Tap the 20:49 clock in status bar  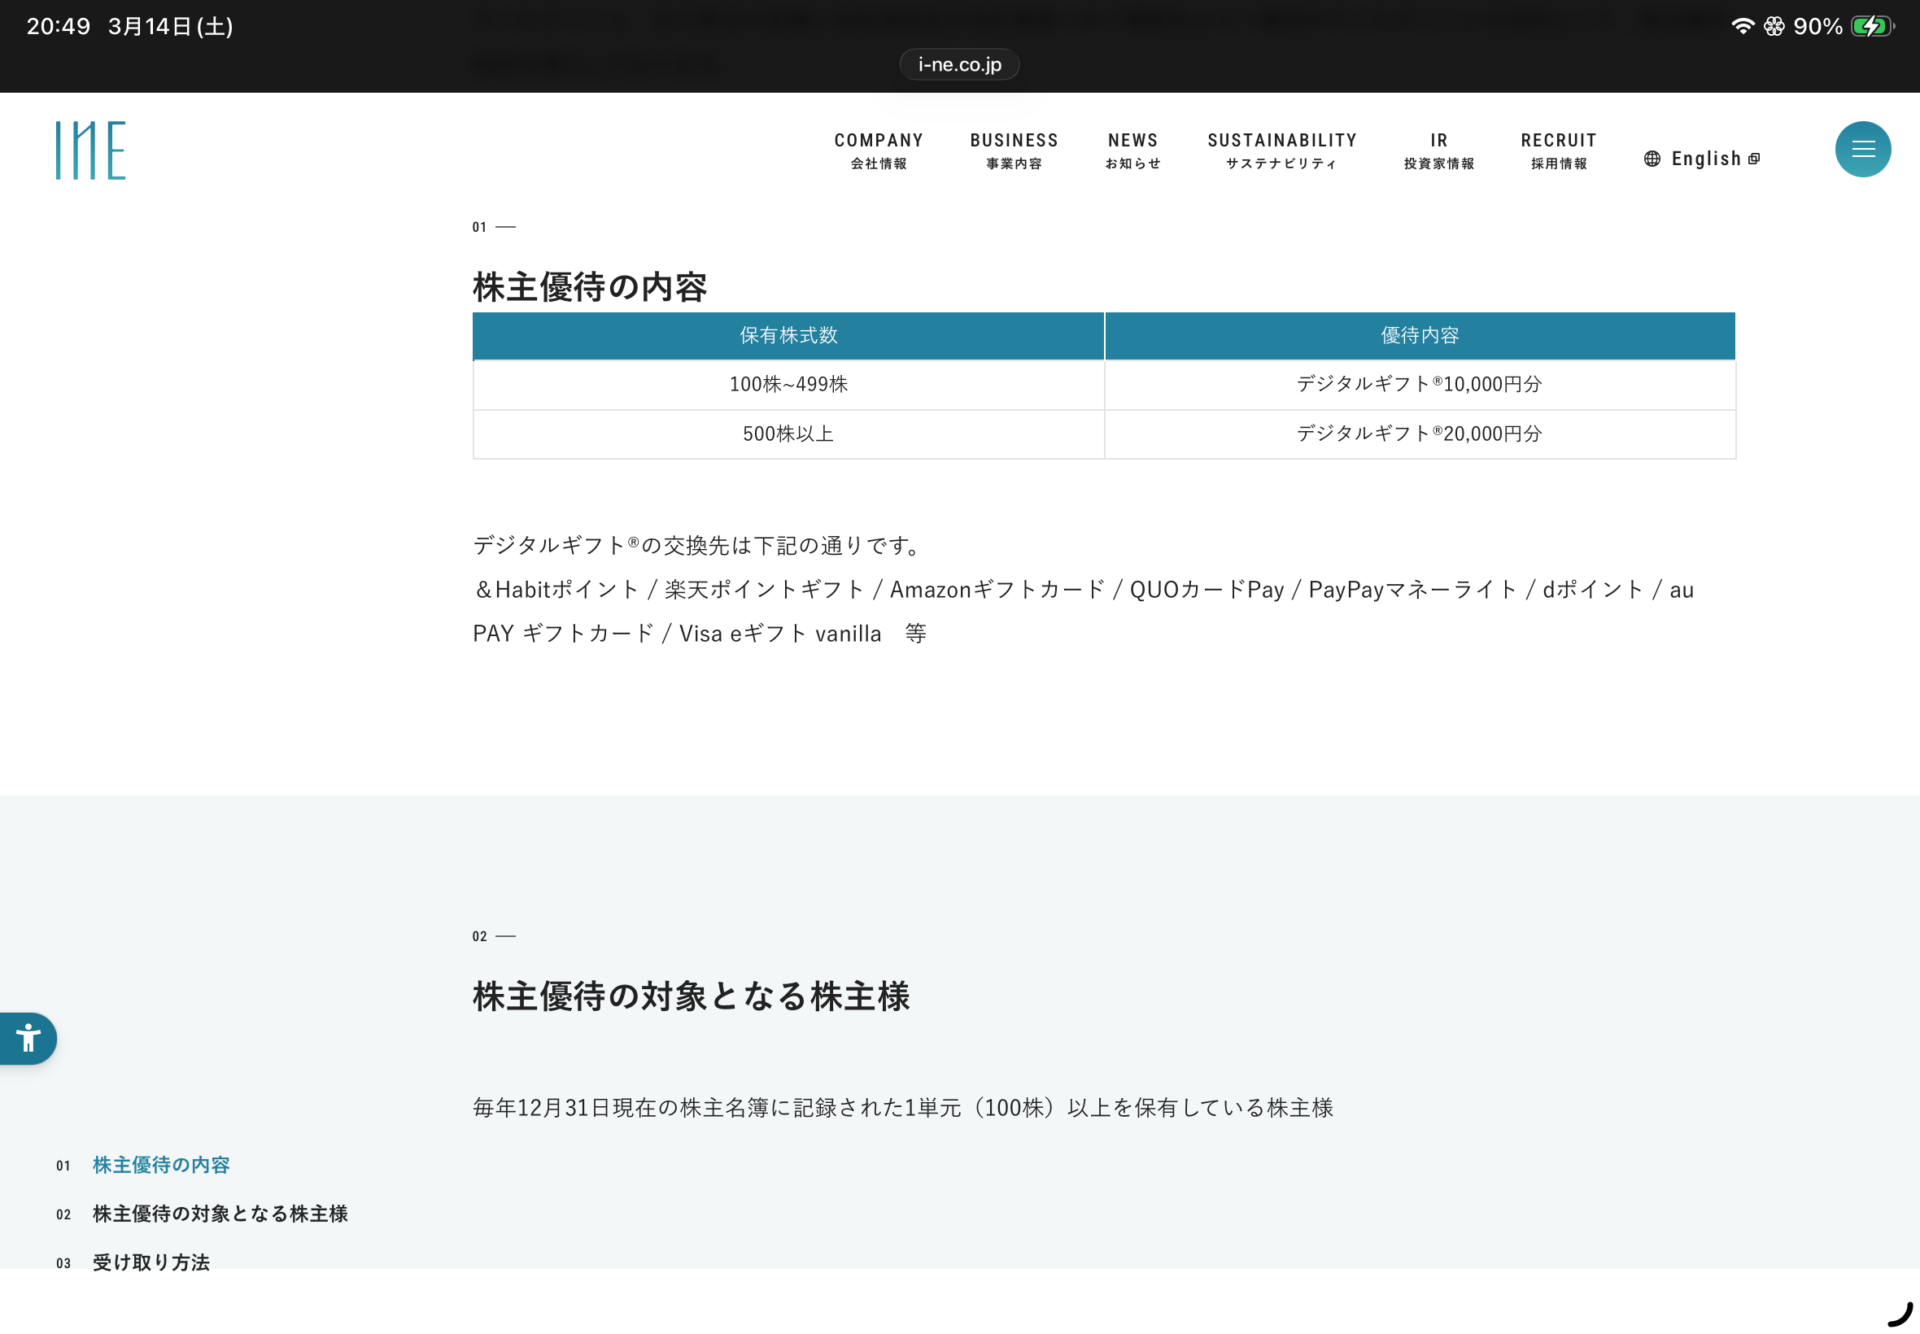(x=58, y=27)
